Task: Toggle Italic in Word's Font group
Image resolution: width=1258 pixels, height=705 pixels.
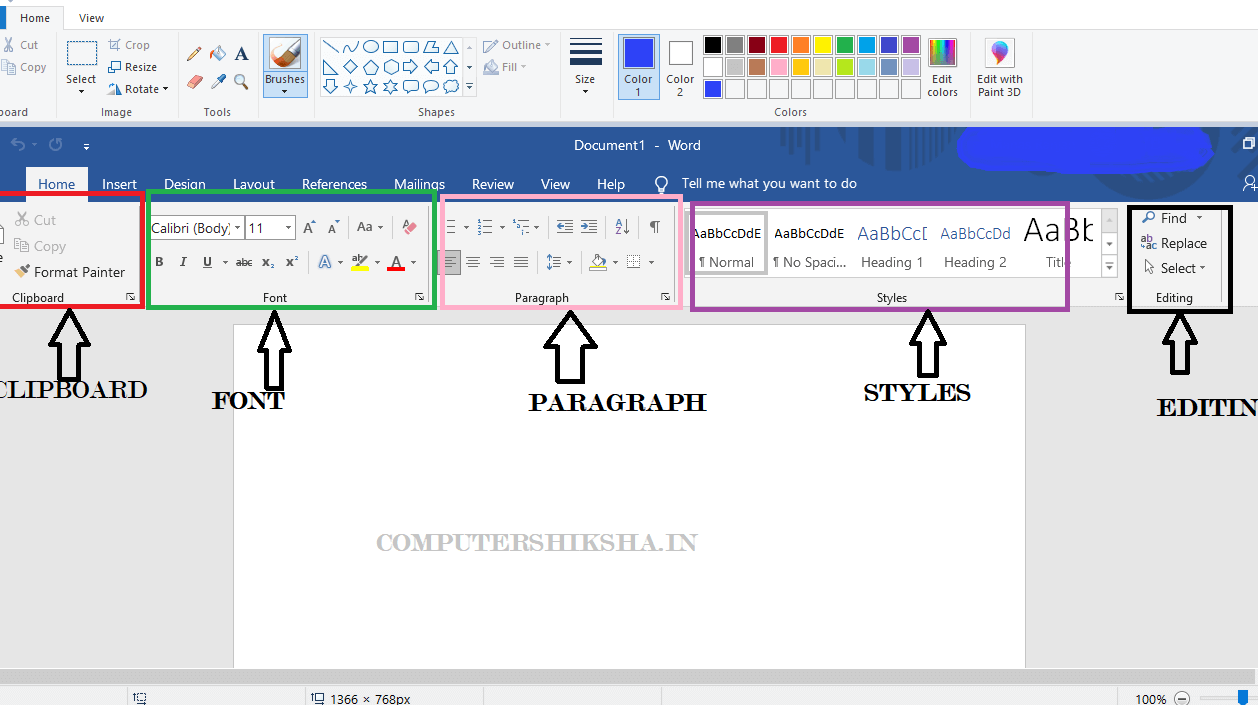Action: [183, 262]
